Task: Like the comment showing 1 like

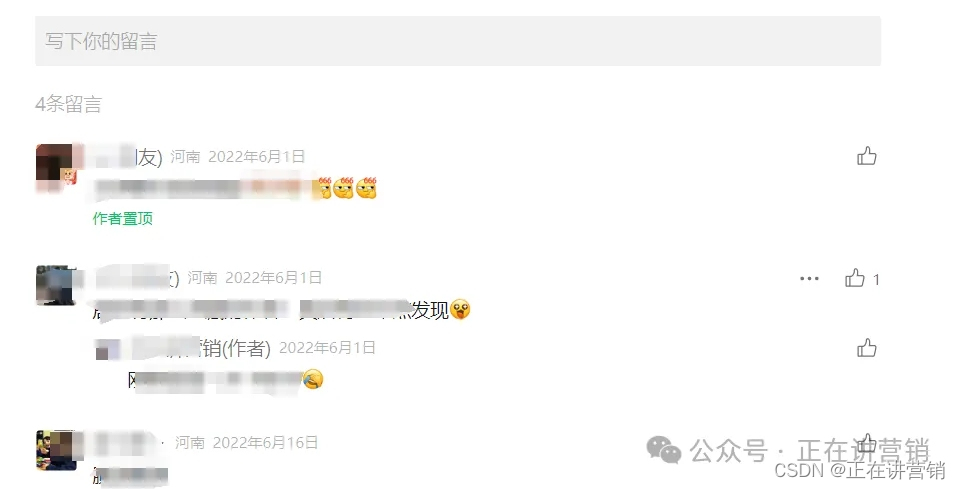Action: [855, 278]
